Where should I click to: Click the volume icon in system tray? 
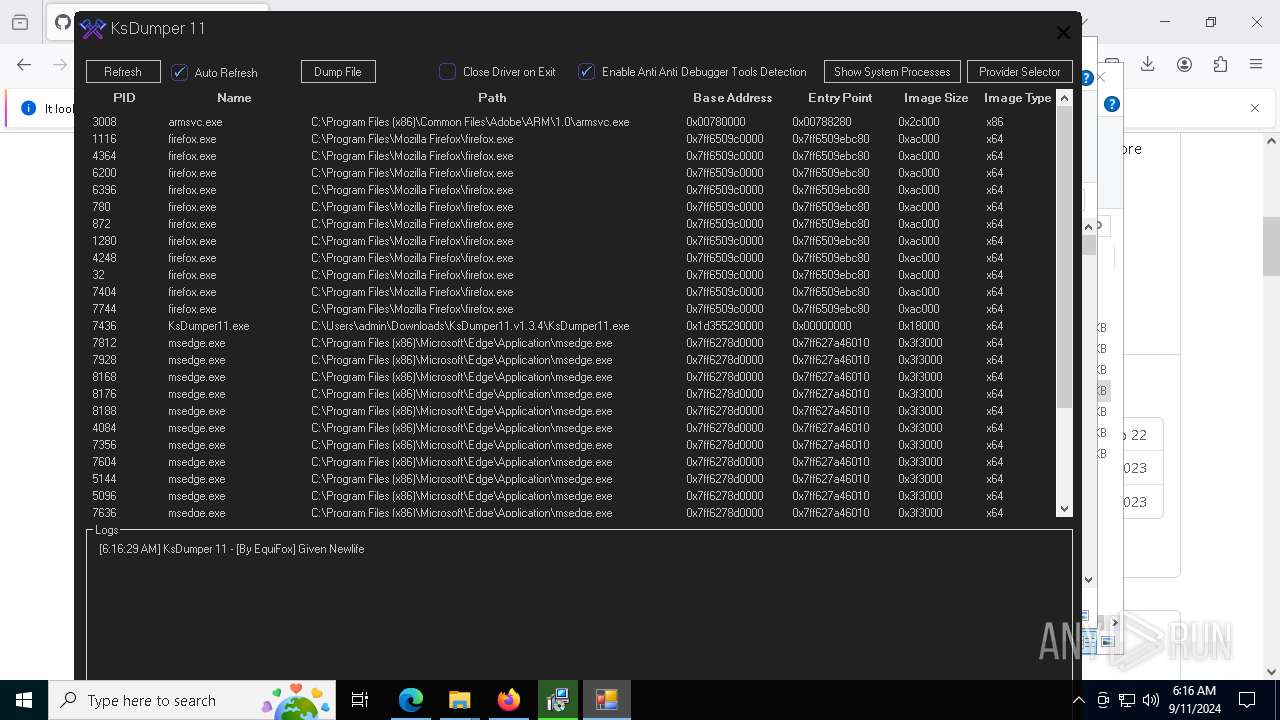click(1150, 700)
